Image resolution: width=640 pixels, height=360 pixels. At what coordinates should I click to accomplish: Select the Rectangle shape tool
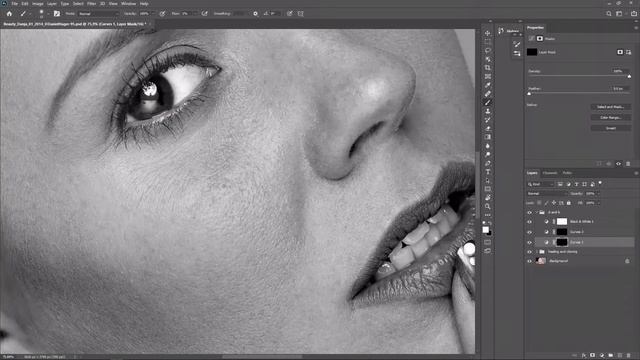(x=487, y=189)
